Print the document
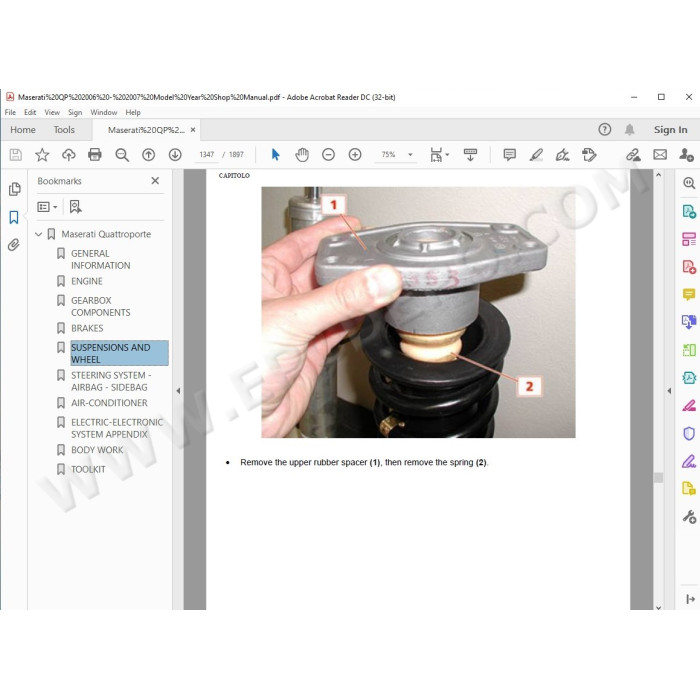700x700 pixels. tap(95, 154)
